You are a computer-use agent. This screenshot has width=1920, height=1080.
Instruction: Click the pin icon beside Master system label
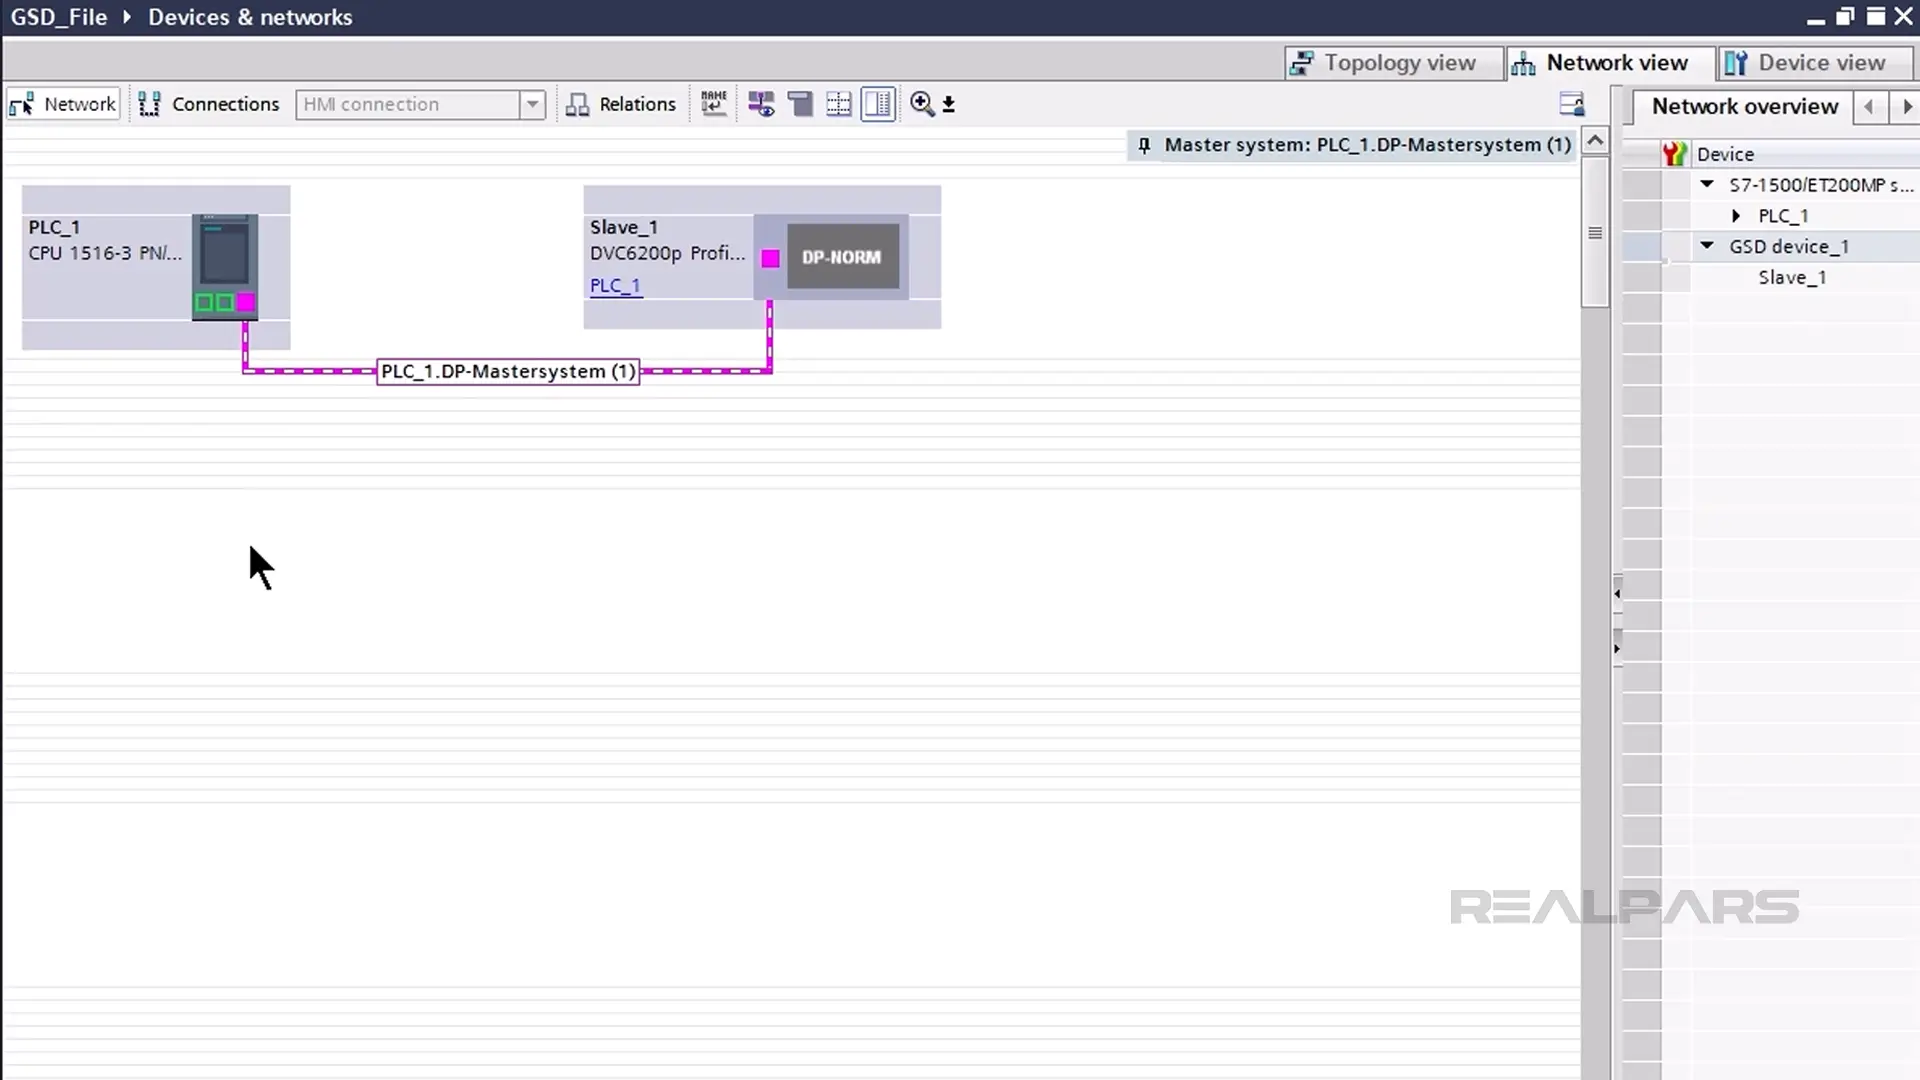click(1144, 146)
